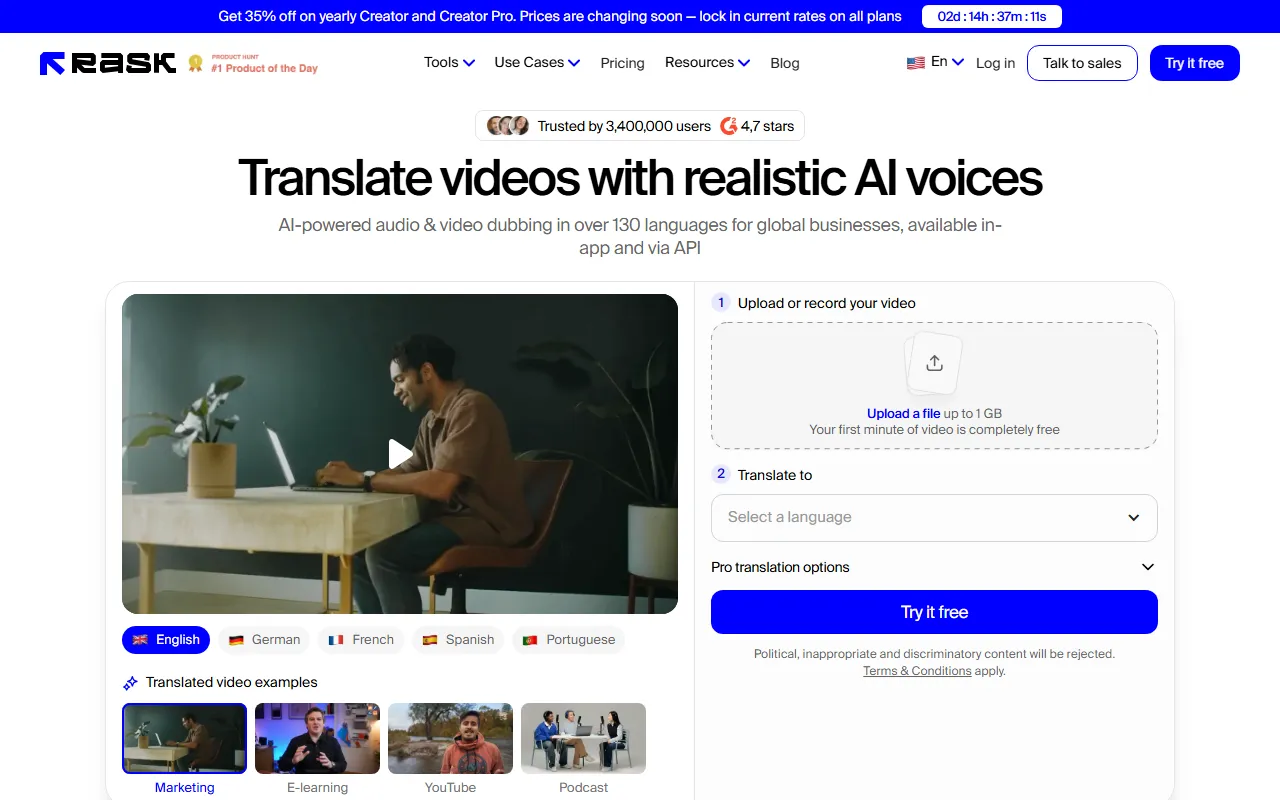Select the E-learning example thumbnail
1280x800 pixels.
click(317, 739)
